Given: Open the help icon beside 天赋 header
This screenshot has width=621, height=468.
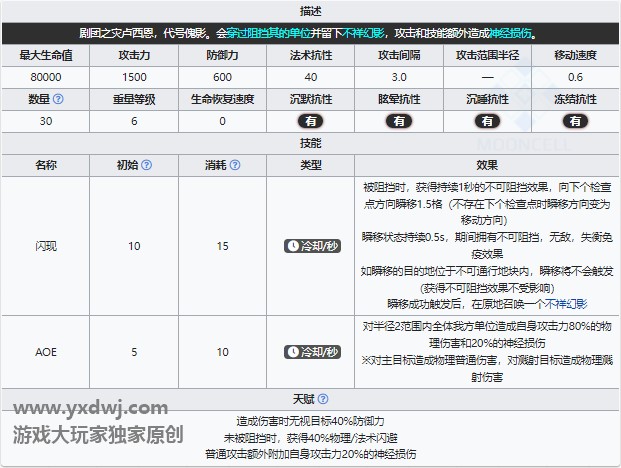Looking at the screenshot, I should point(323,400).
